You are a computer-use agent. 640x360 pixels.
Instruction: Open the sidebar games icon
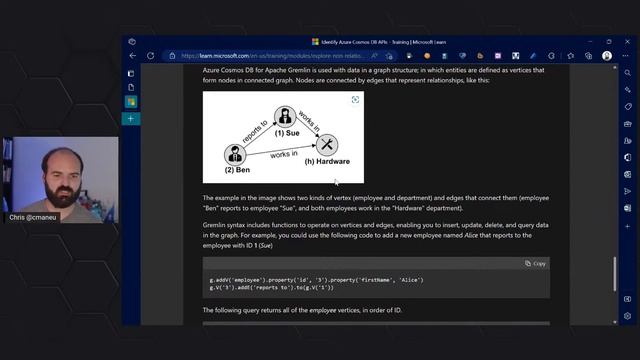click(x=628, y=141)
